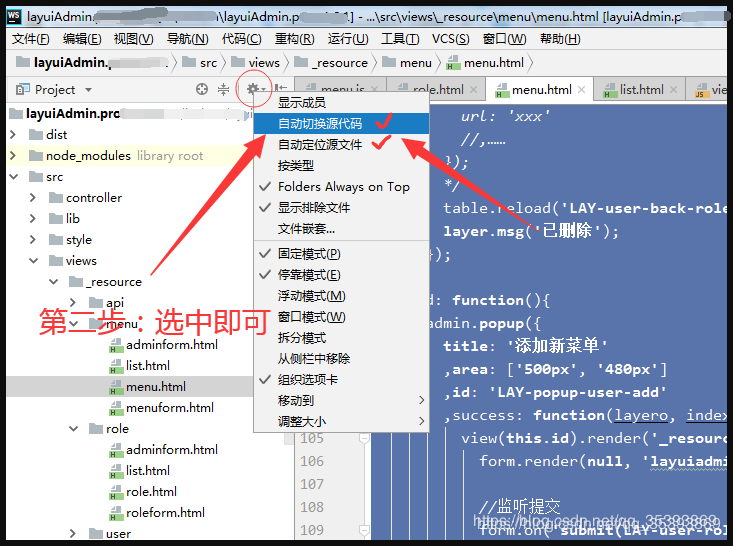Image resolution: width=733 pixels, height=546 pixels.
Task: Collapse the _resource folder arrow
Action: (x=54, y=282)
